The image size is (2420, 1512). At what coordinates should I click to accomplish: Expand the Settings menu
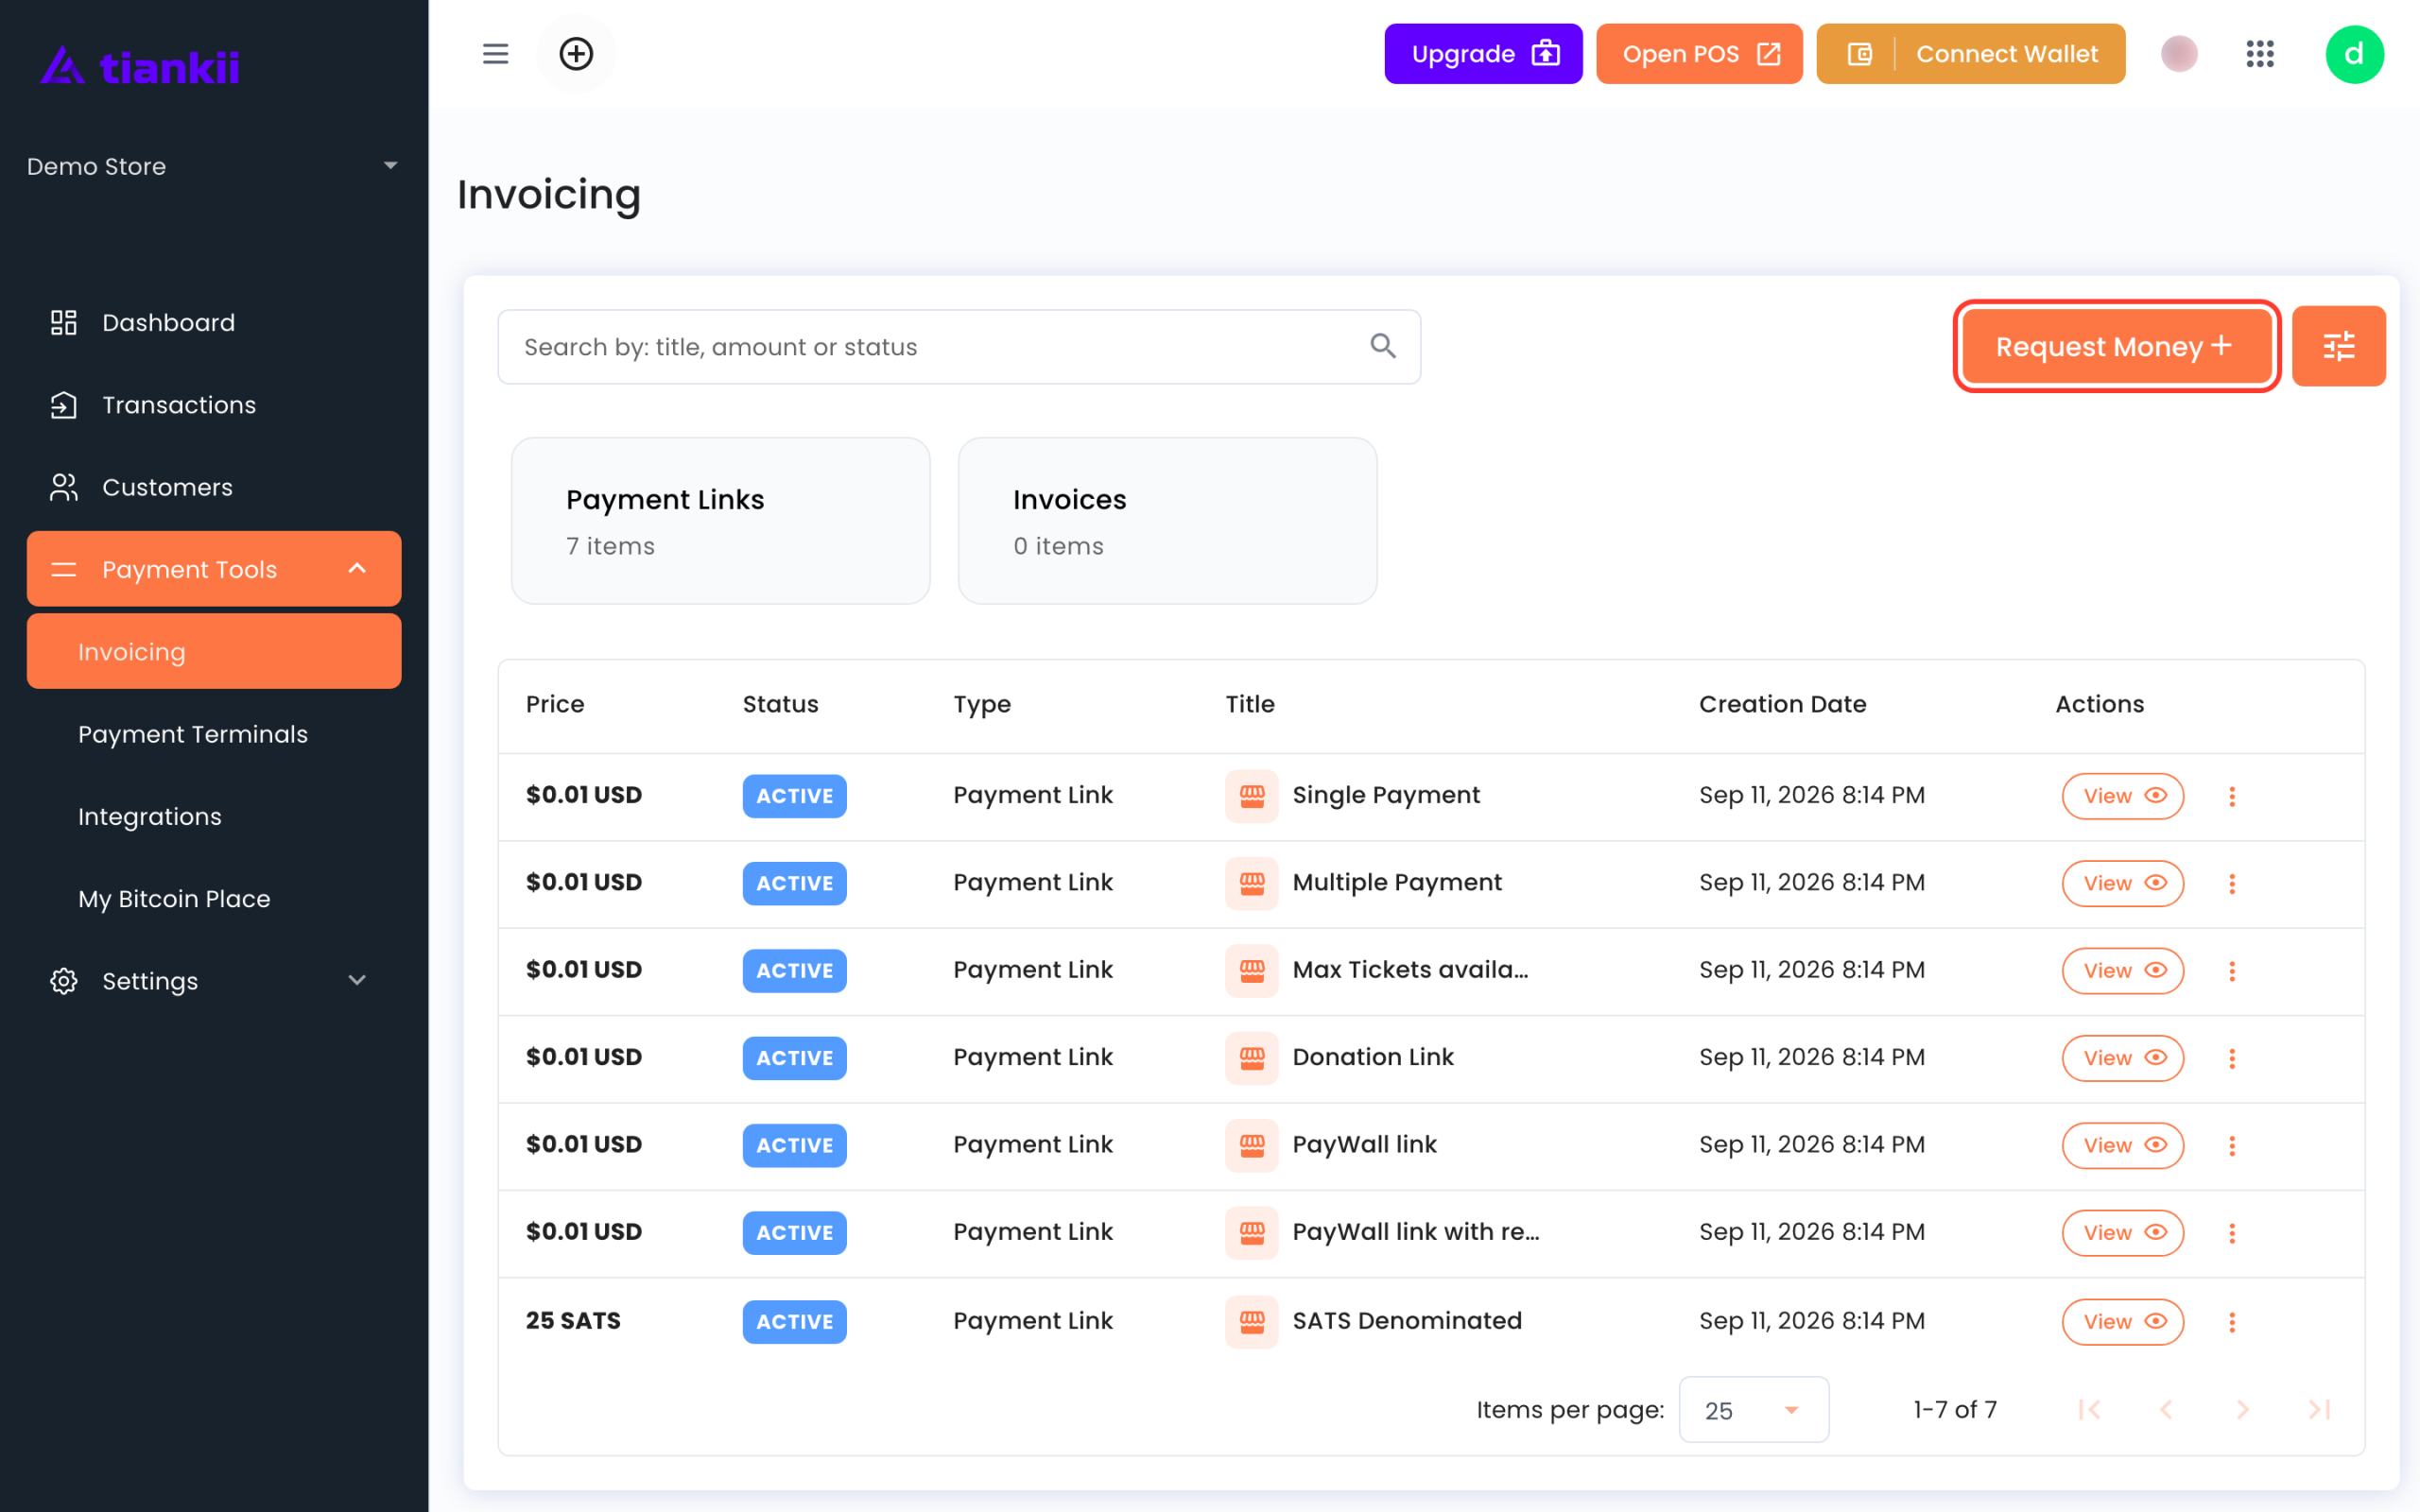(x=213, y=981)
